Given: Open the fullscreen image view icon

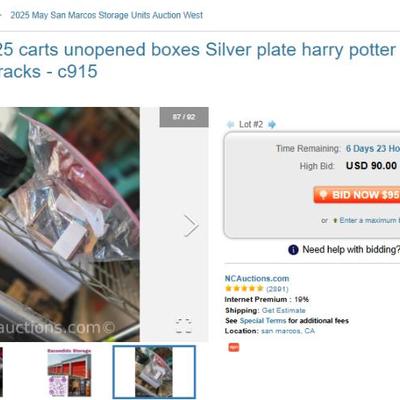Looking at the screenshot, I should [184, 326].
